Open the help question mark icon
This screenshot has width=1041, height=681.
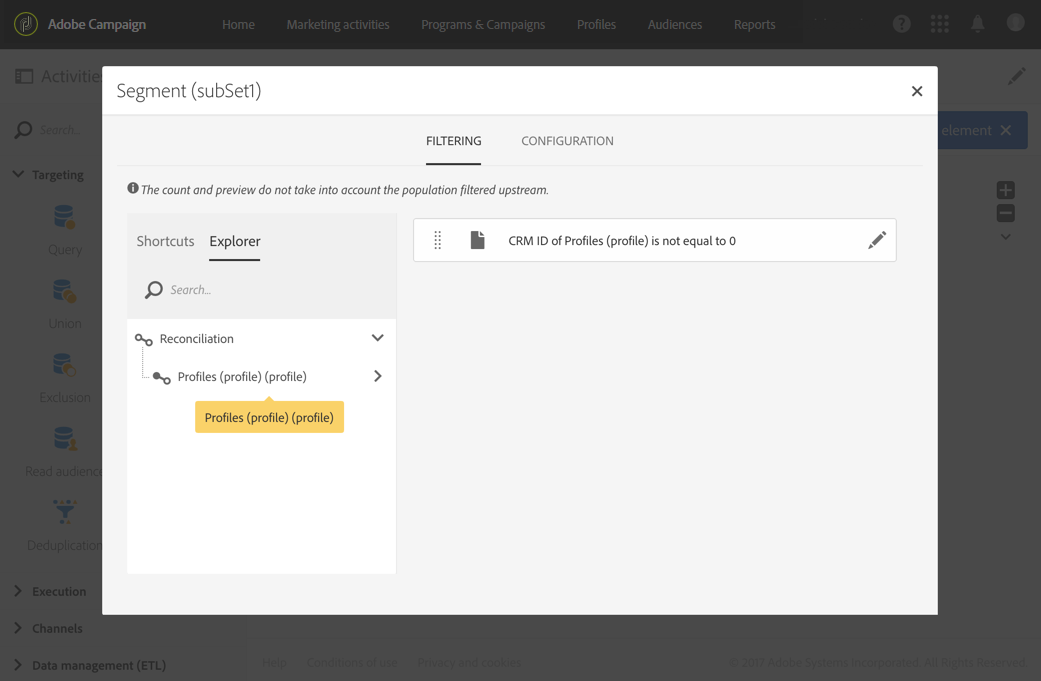pos(901,24)
